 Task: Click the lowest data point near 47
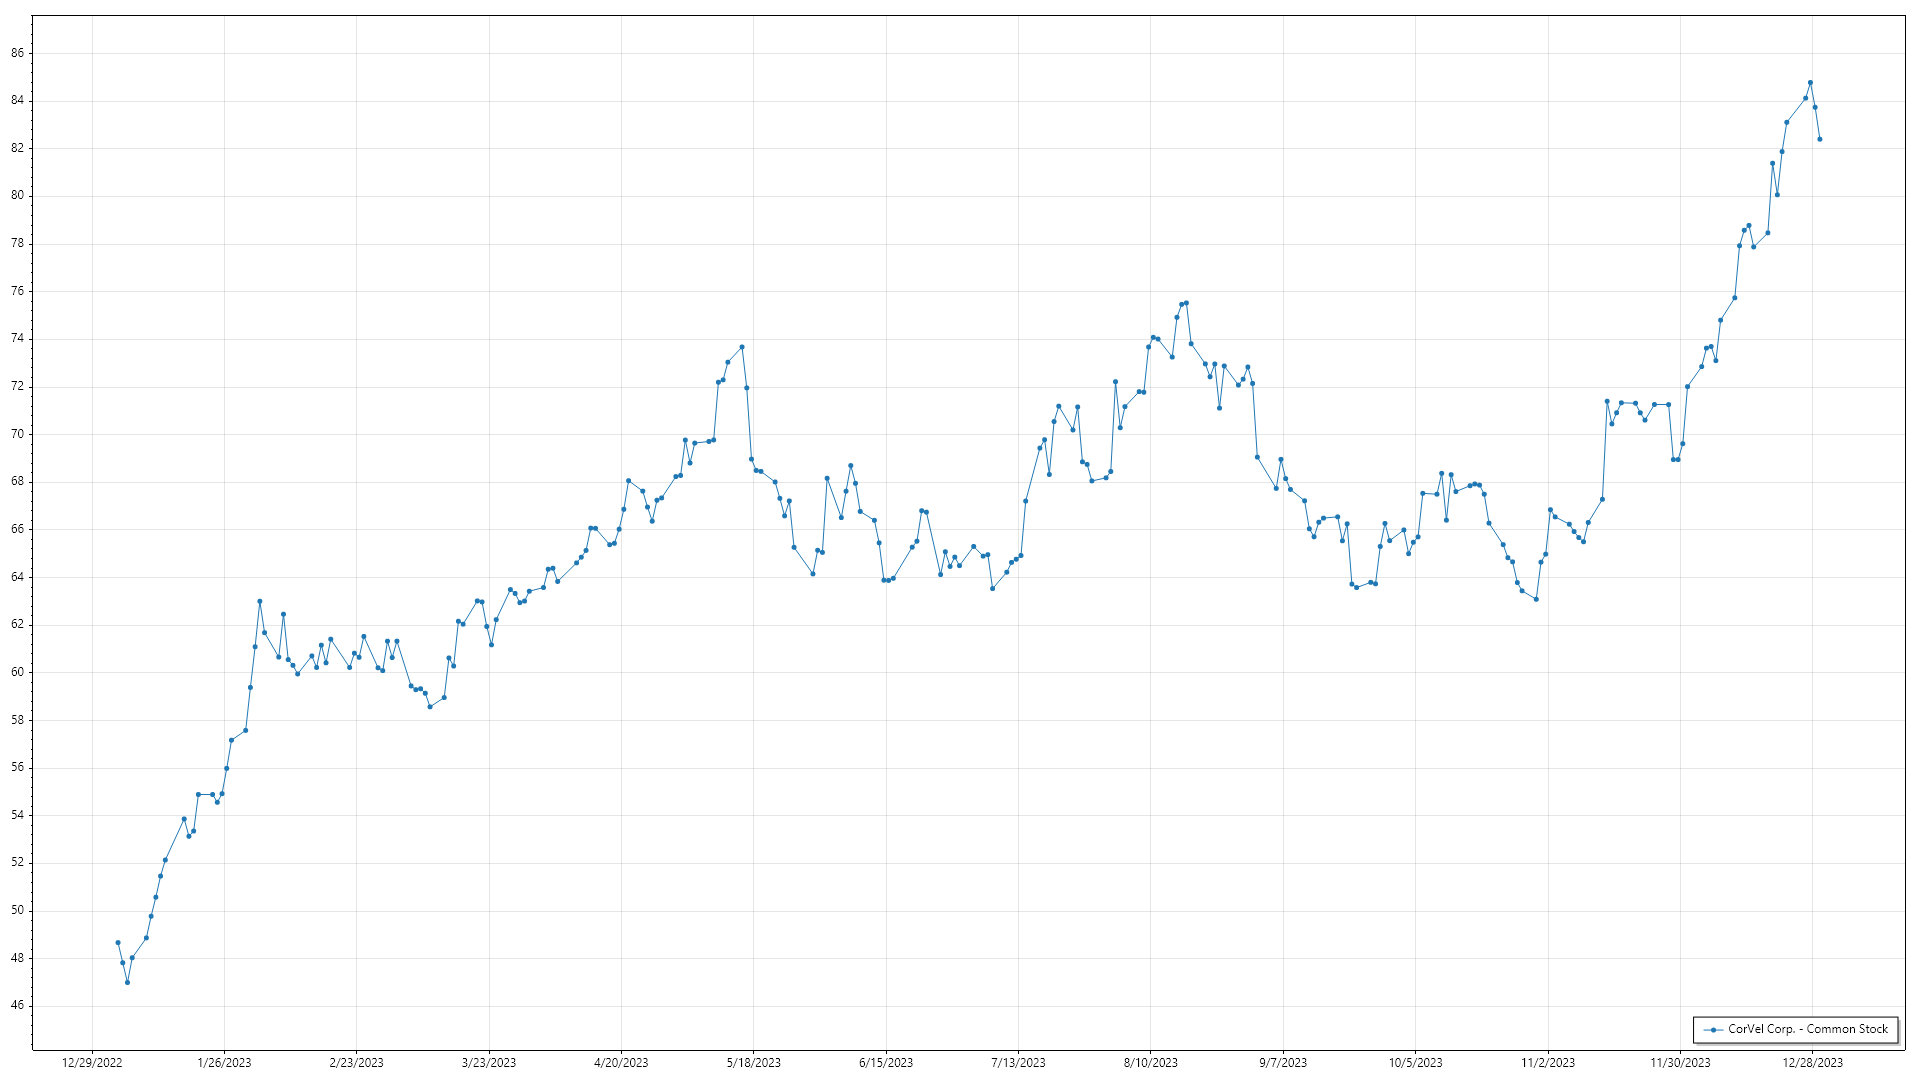[x=127, y=982]
